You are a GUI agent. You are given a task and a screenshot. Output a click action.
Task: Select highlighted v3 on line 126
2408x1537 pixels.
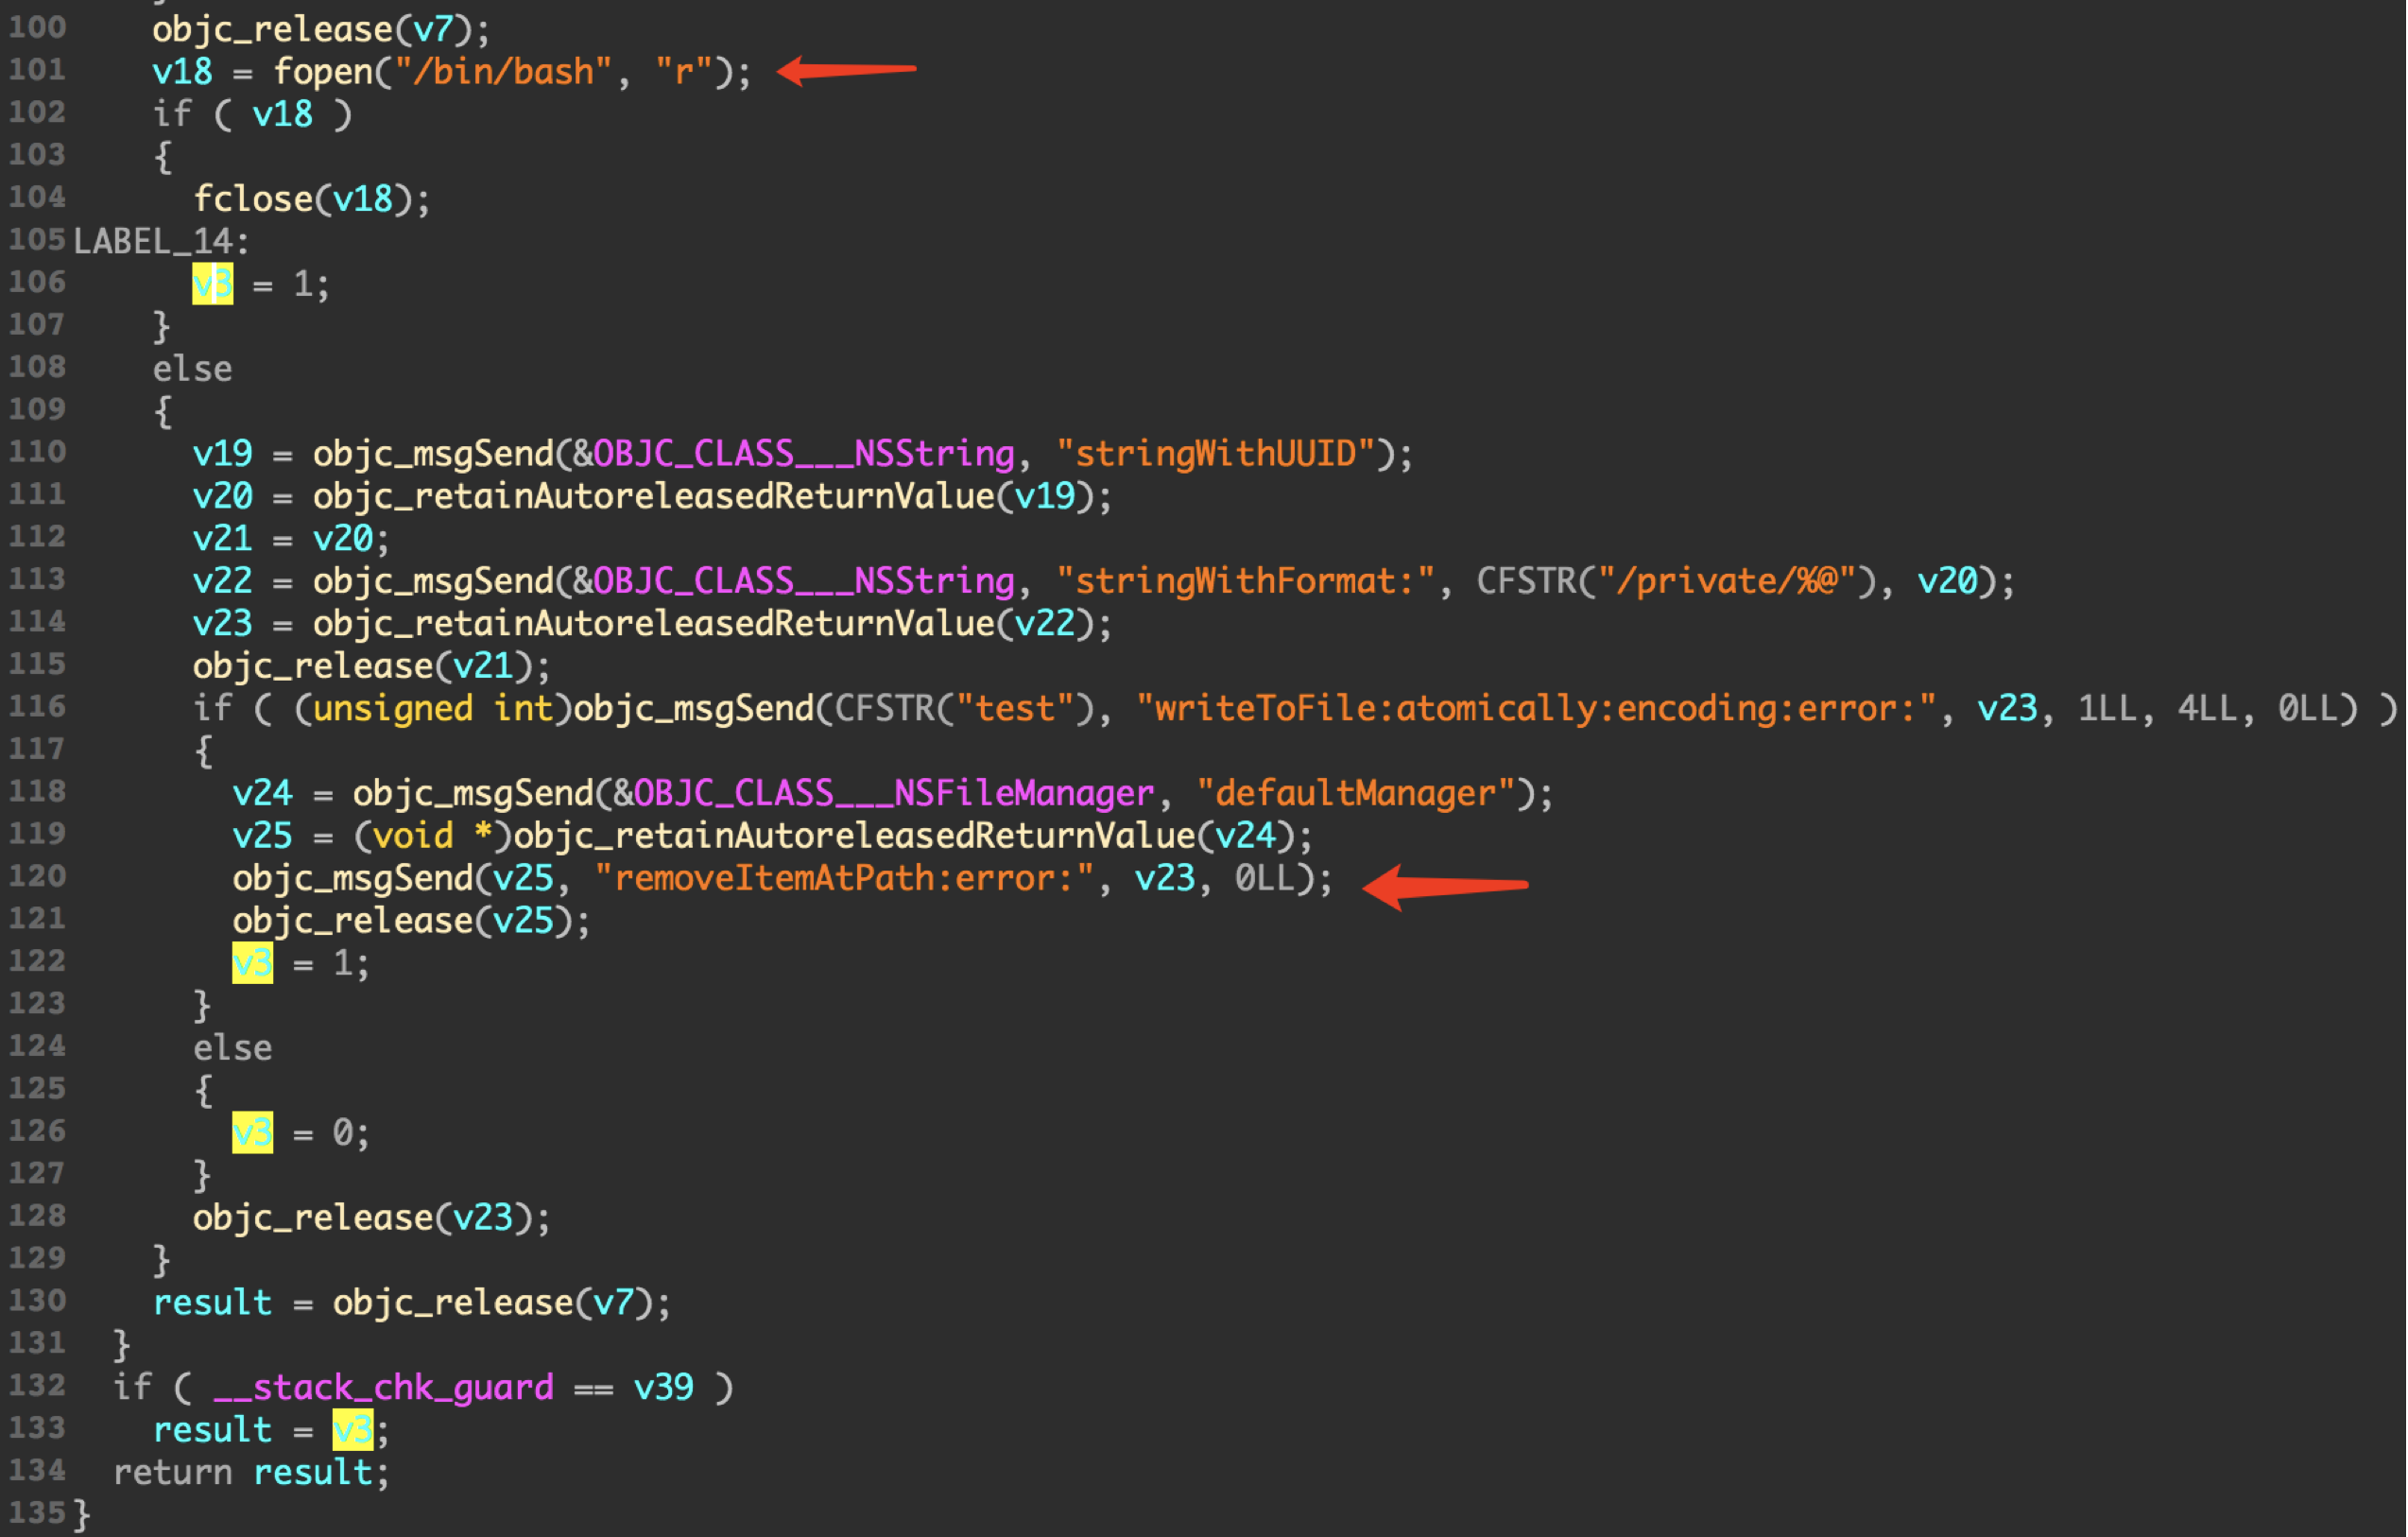point(252,1132)
